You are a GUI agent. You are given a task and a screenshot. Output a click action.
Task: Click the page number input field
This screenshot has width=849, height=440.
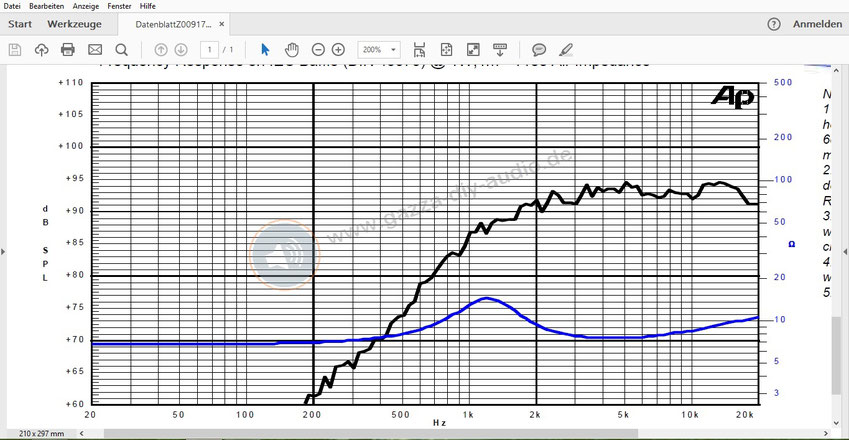coord(210,50)
